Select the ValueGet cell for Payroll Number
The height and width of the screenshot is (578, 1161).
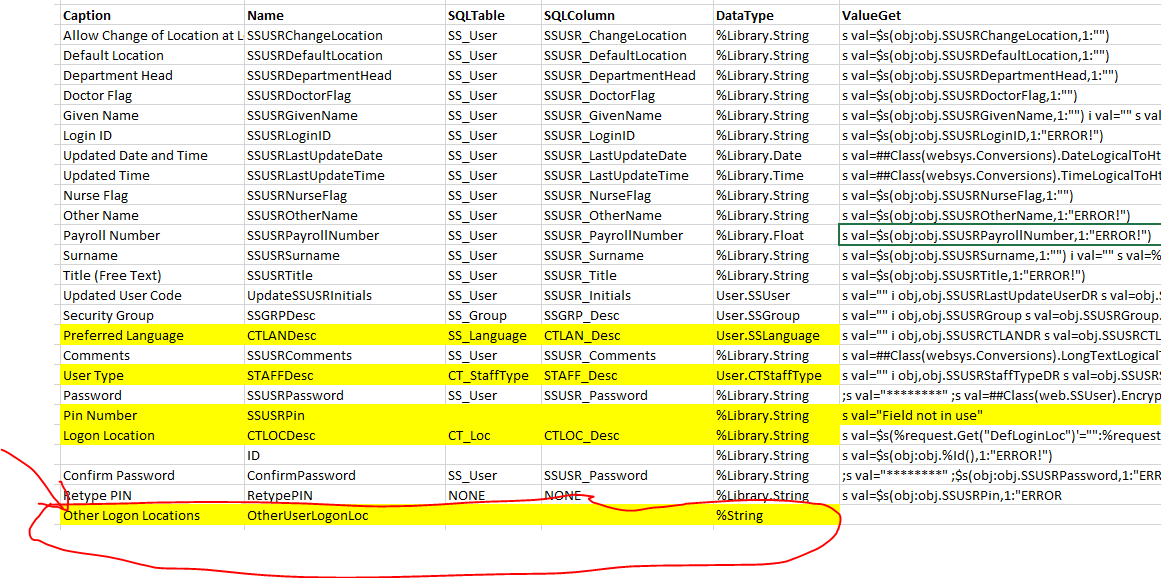[x=1000, y=236]
